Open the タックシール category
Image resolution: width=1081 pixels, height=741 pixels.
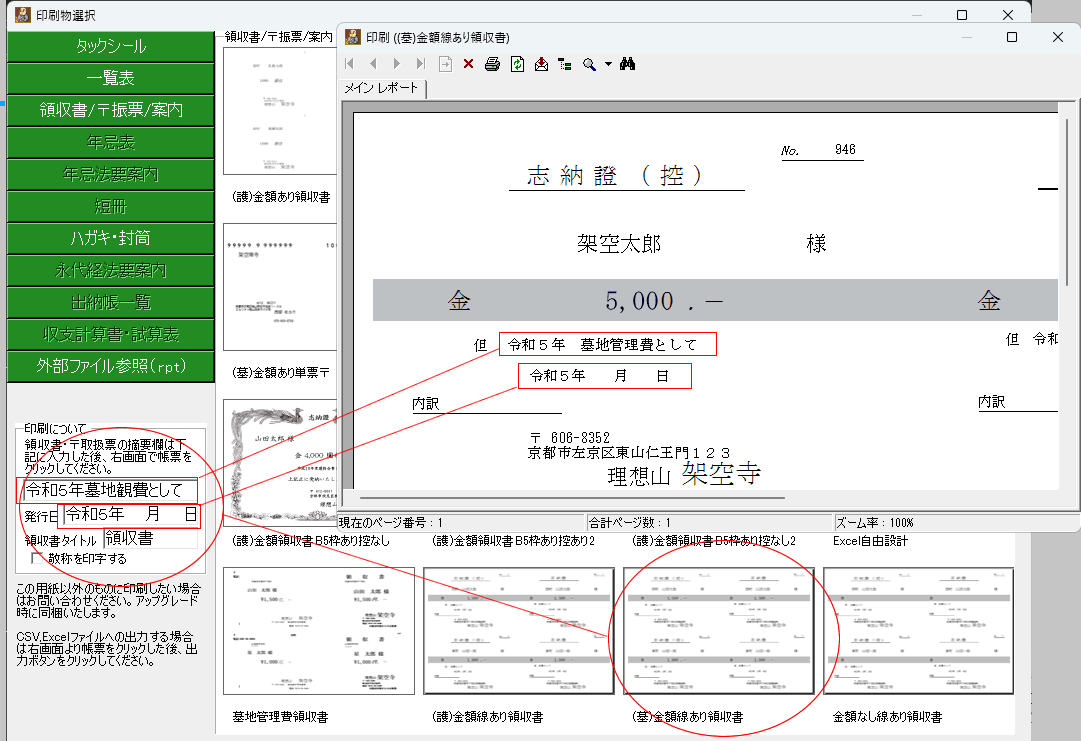point(111,46)
